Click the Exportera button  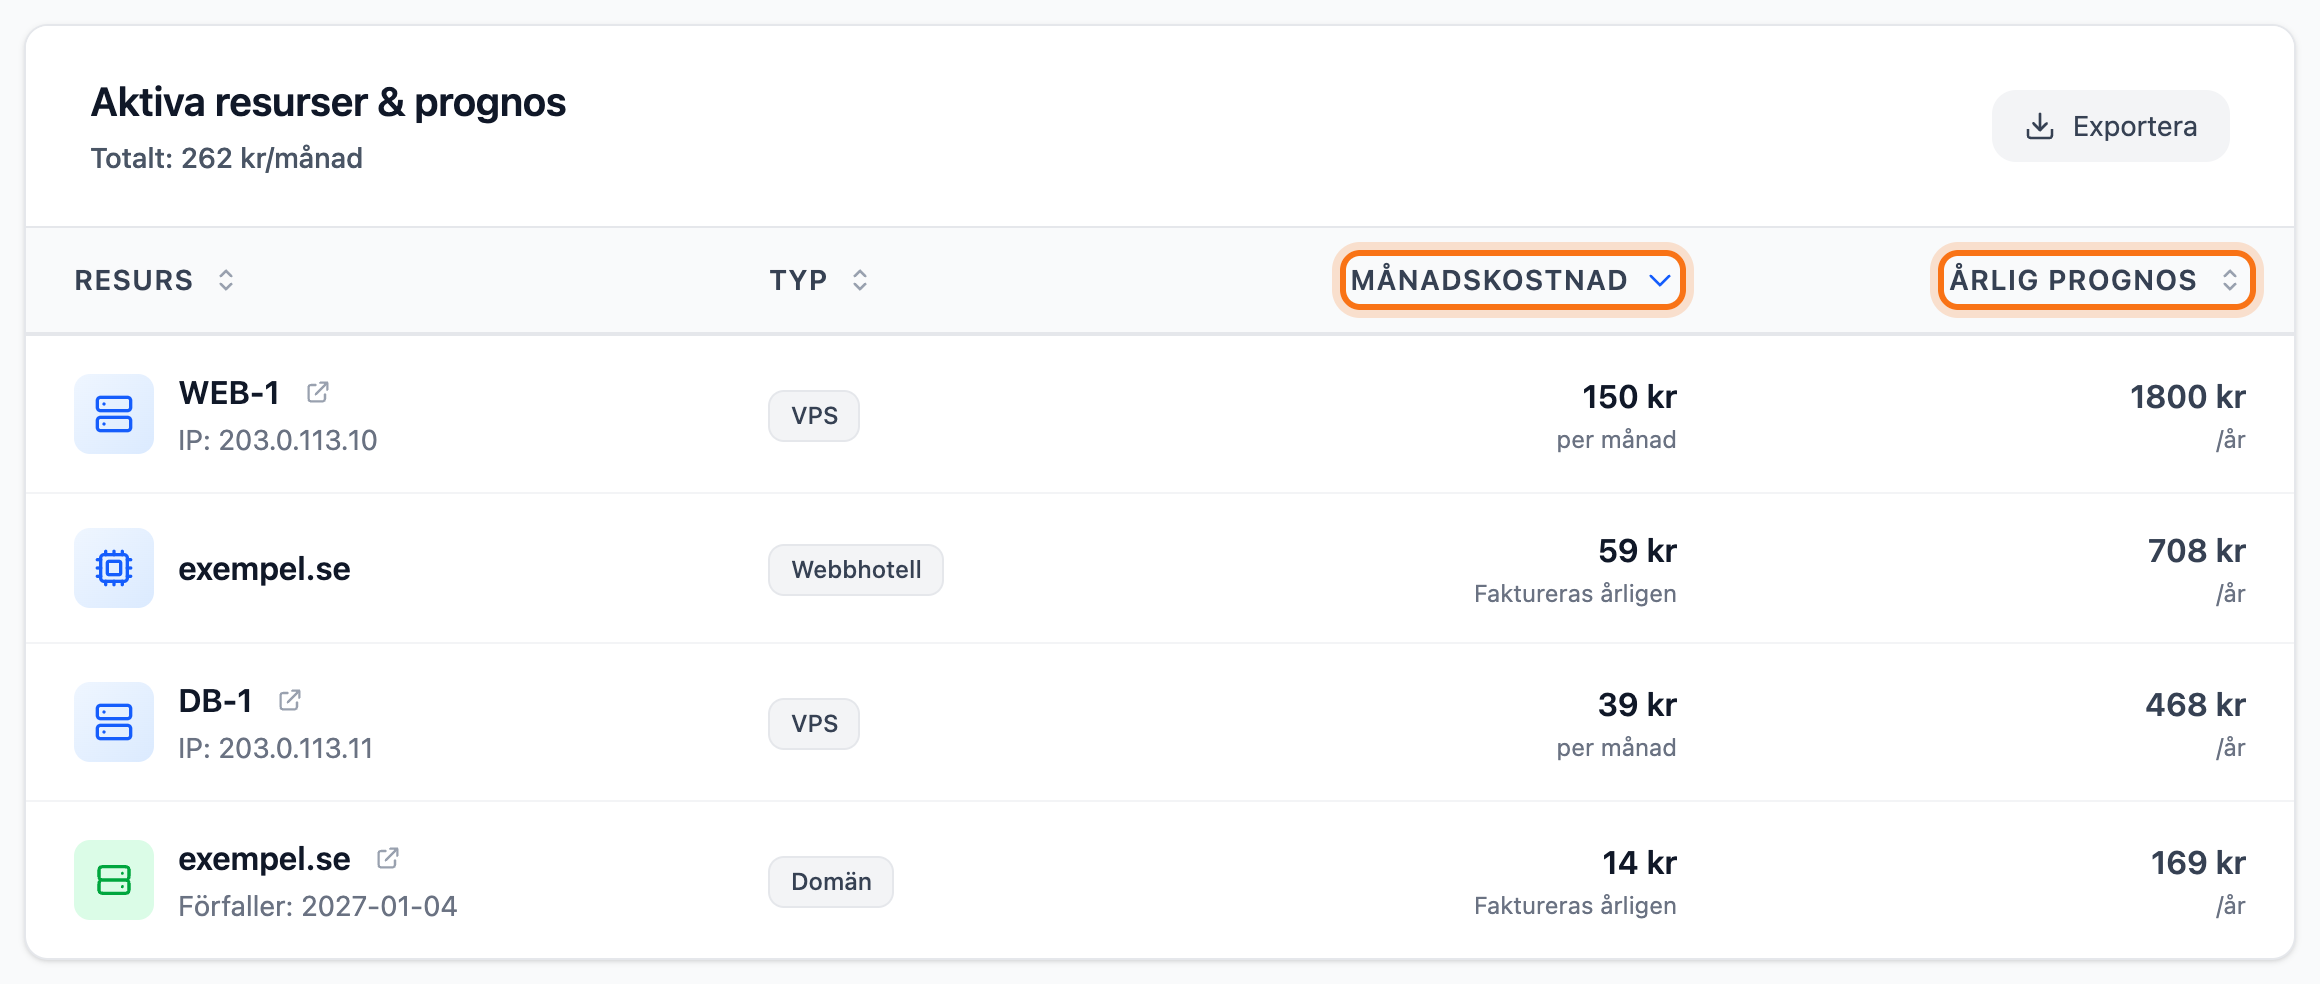point(2111,126)
